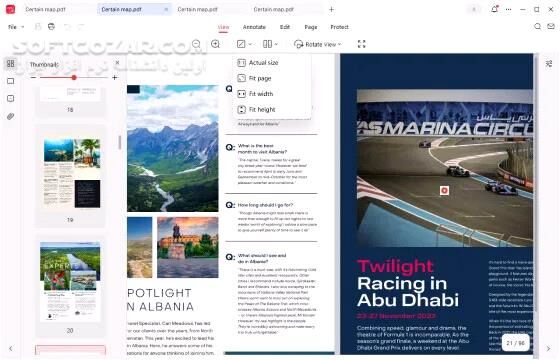Click the page number indicator 21/96
The image size is (560, 360).
[515, 343]
